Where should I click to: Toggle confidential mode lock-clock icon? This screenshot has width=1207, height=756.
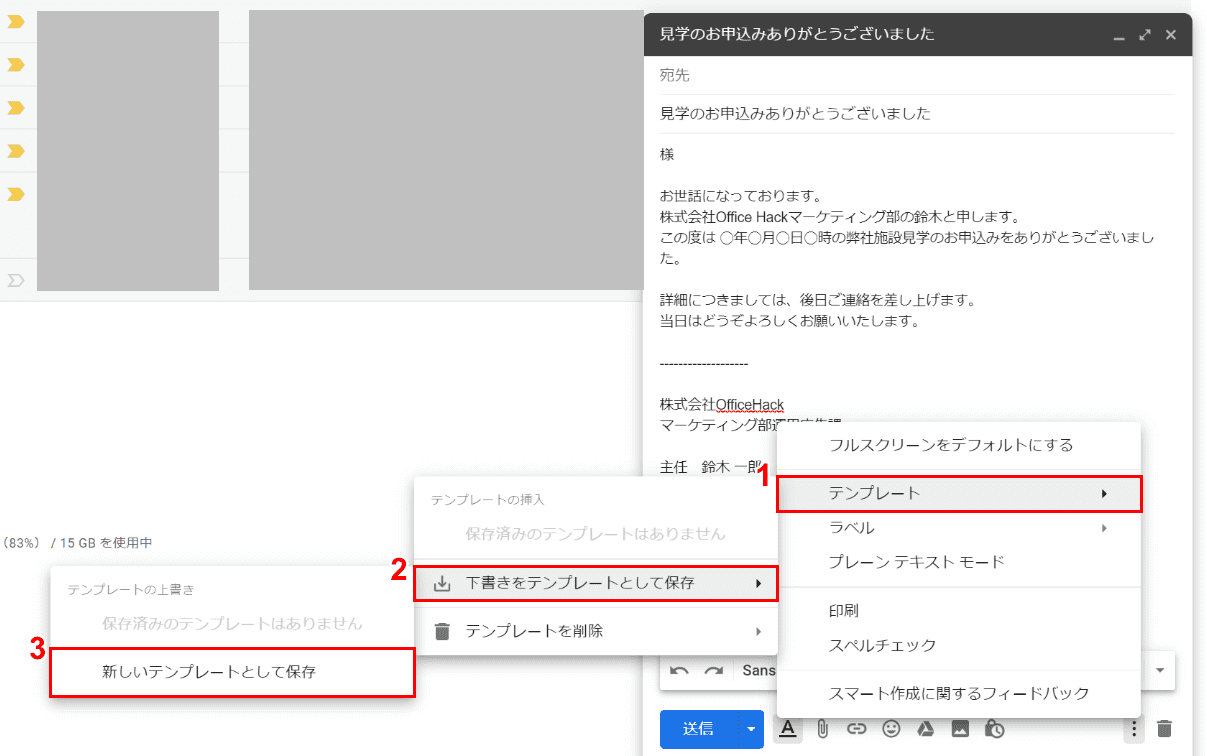click(994, 729)
